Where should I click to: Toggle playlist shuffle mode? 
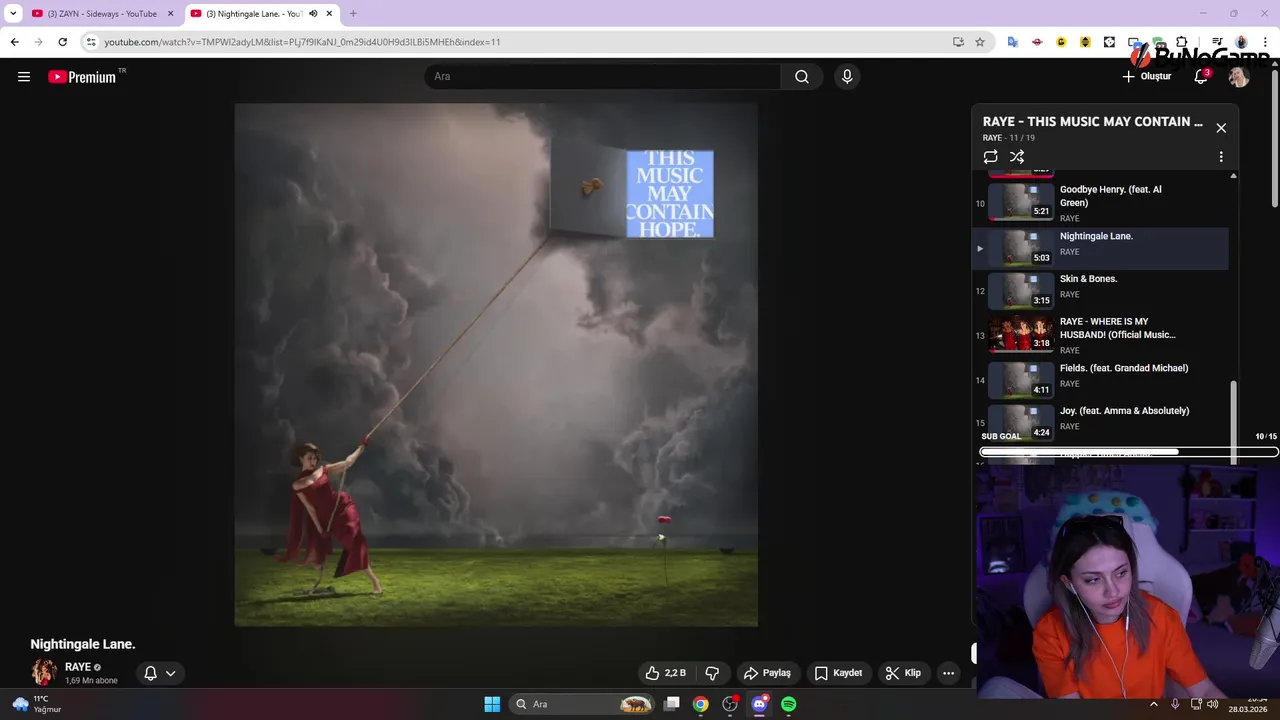(1017, 157)
